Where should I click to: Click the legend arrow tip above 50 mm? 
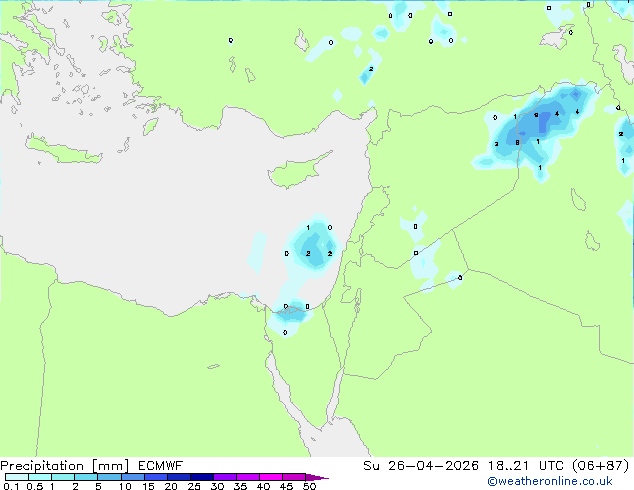pos(317,478)
